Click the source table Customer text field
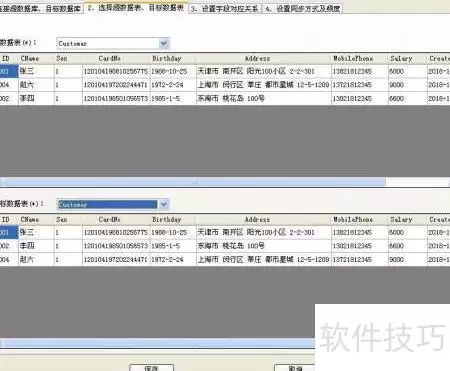Image resolution: width=450 pixels, height=371 pixels. click(x=107, y=43)
